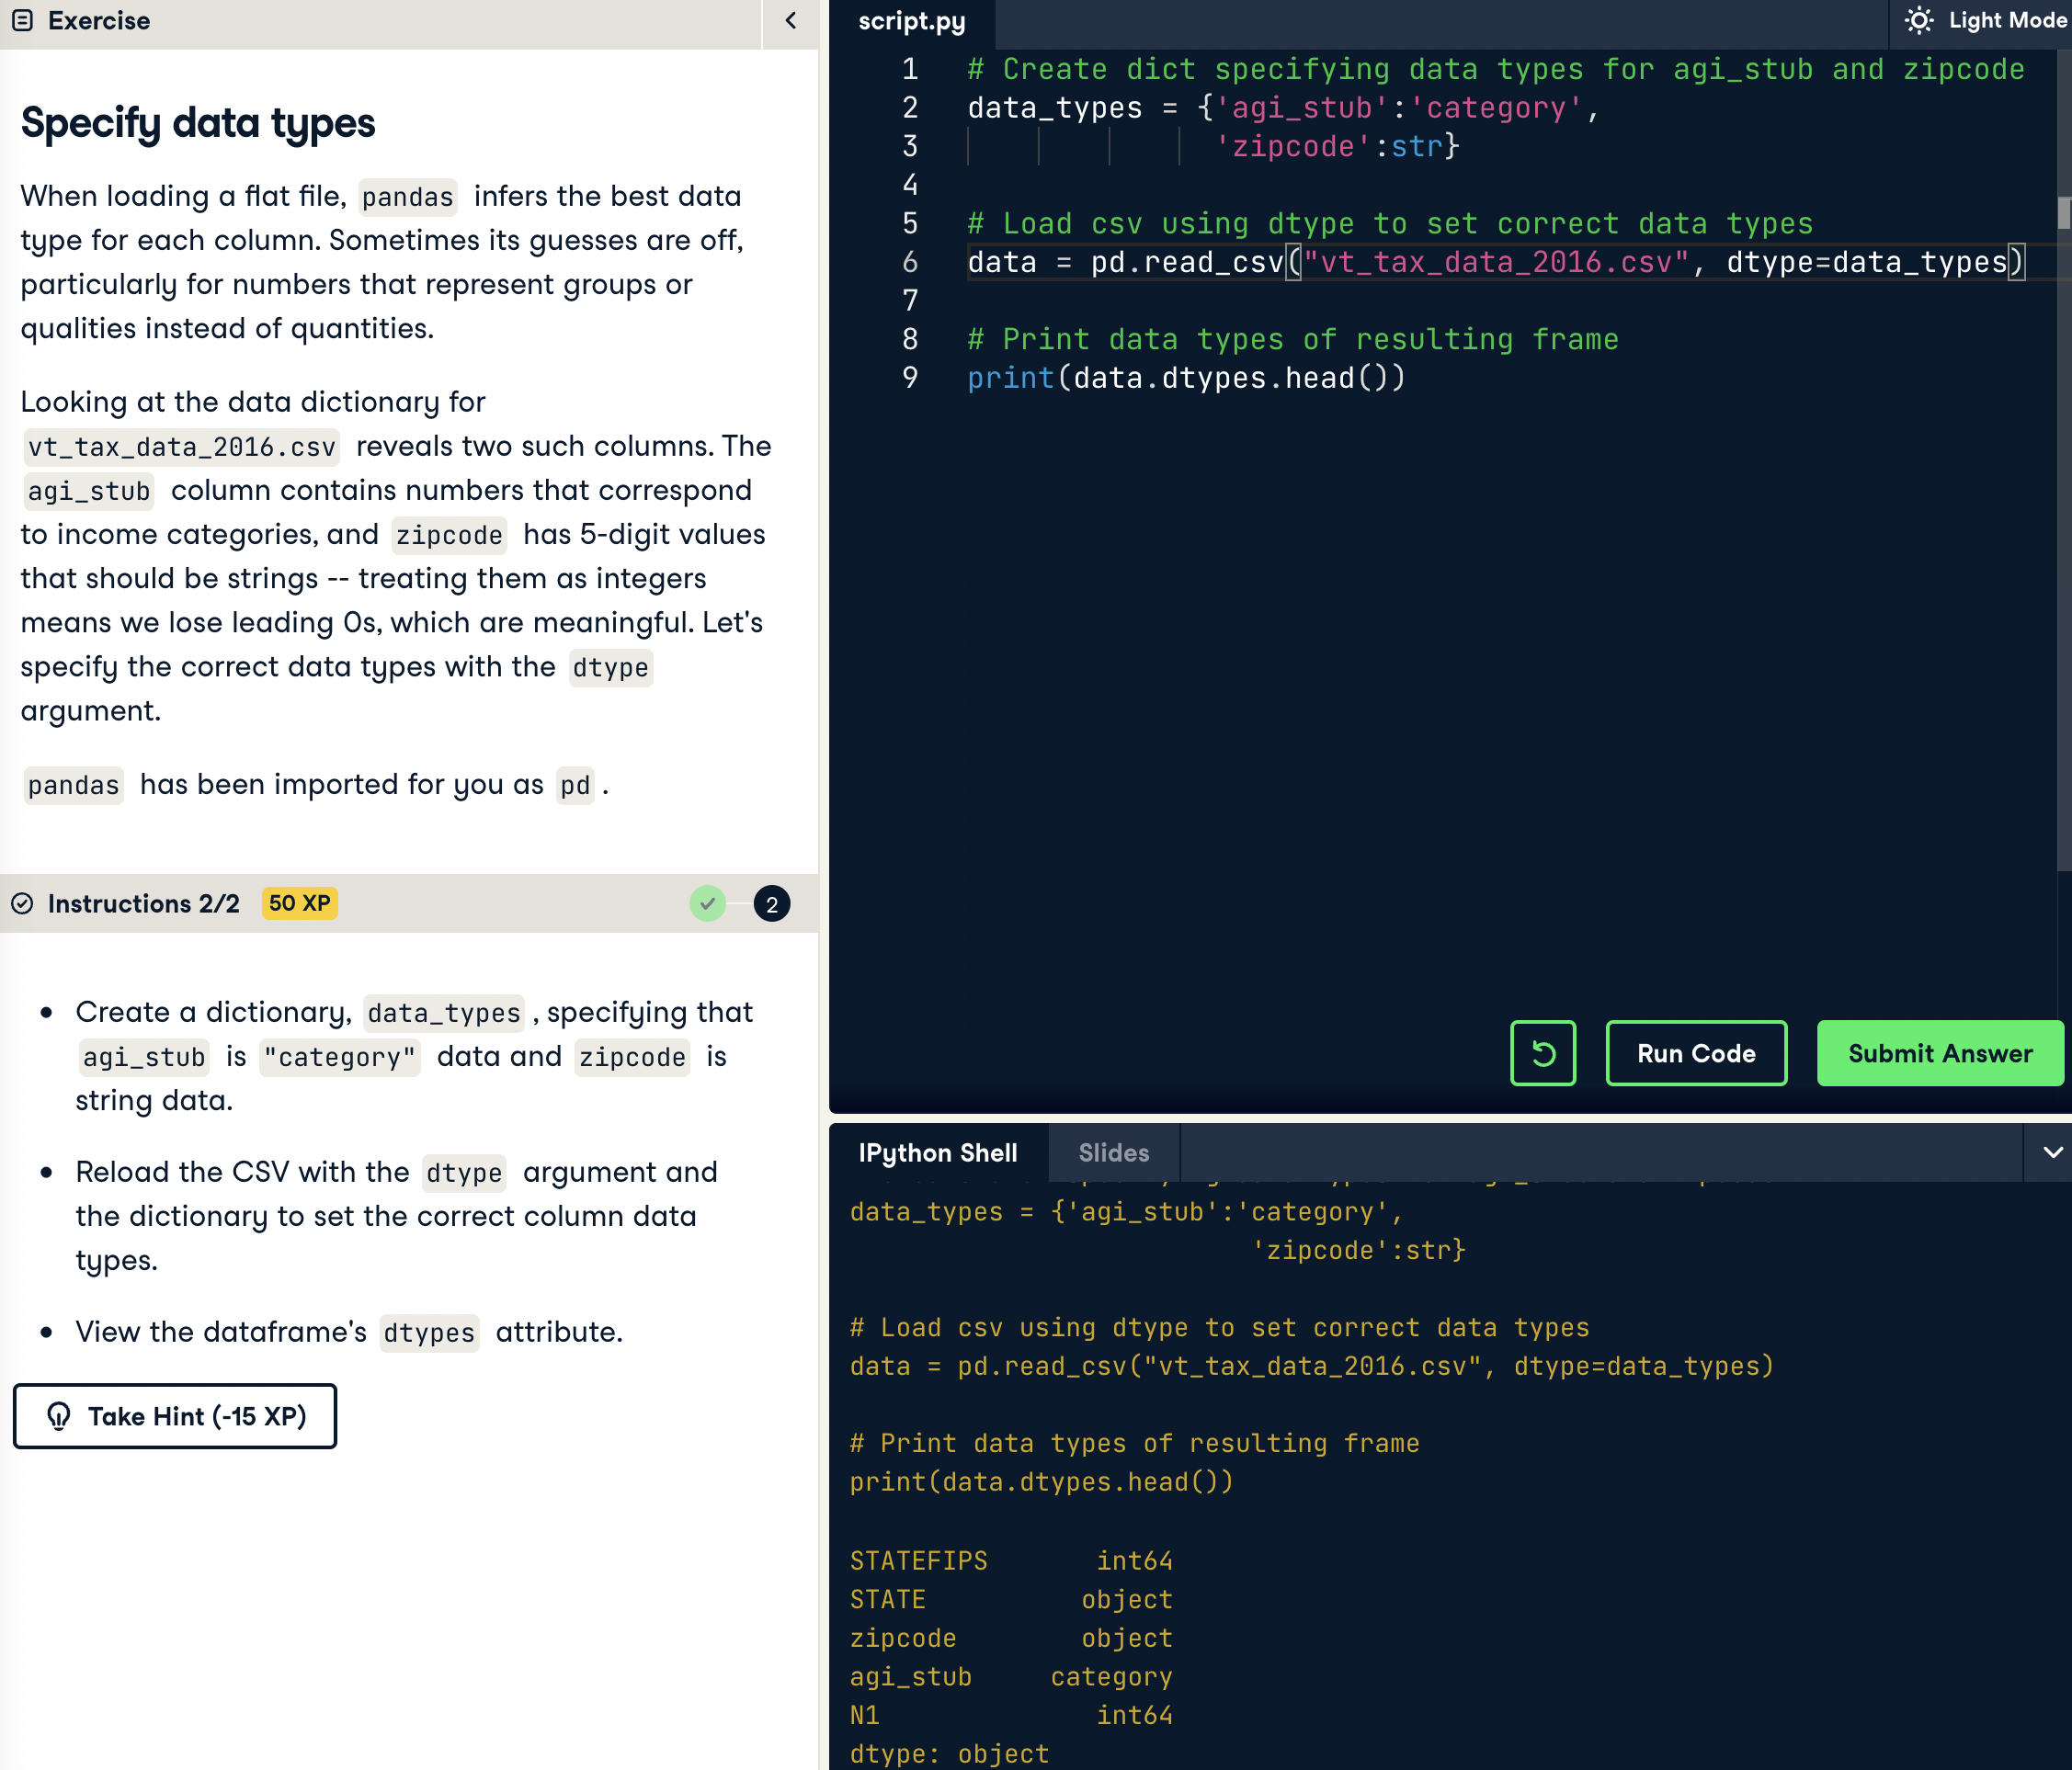Click the code editor vertical scrollbar
Viewport: 2072px width, 1770px height.
tap(2063, 212)
